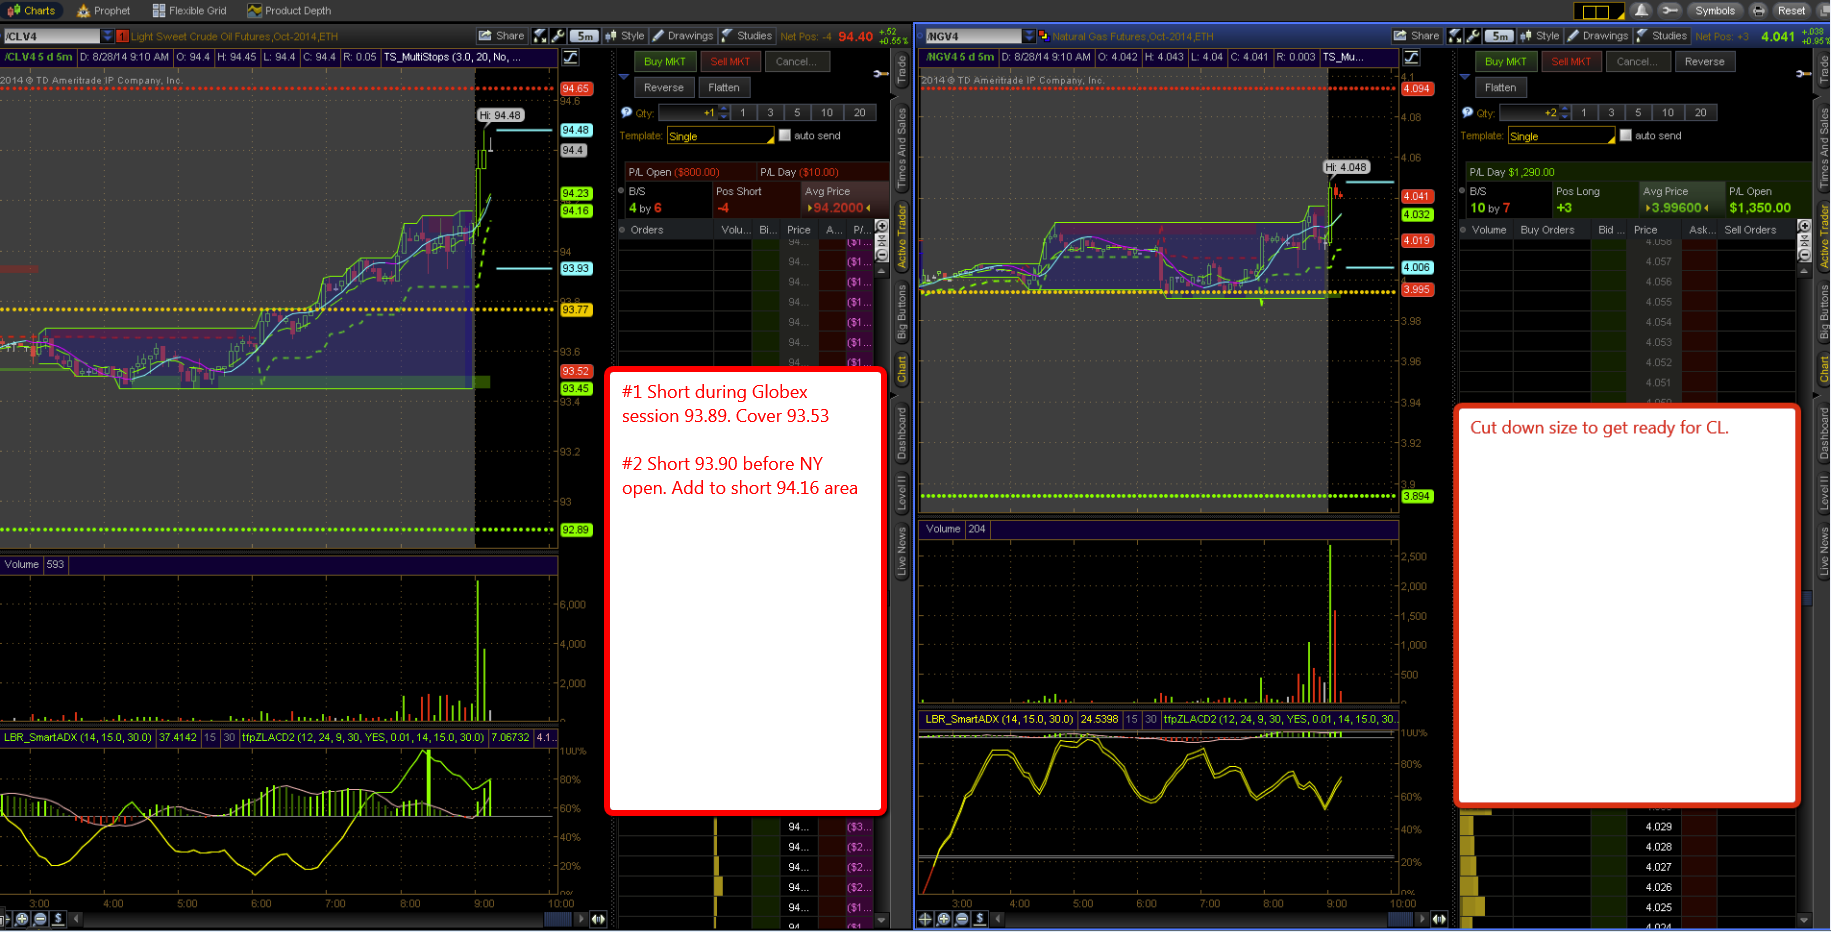
Task: Zoom in the crude oil price ladder
Action: pyautogui.click(x=882, y=226)
